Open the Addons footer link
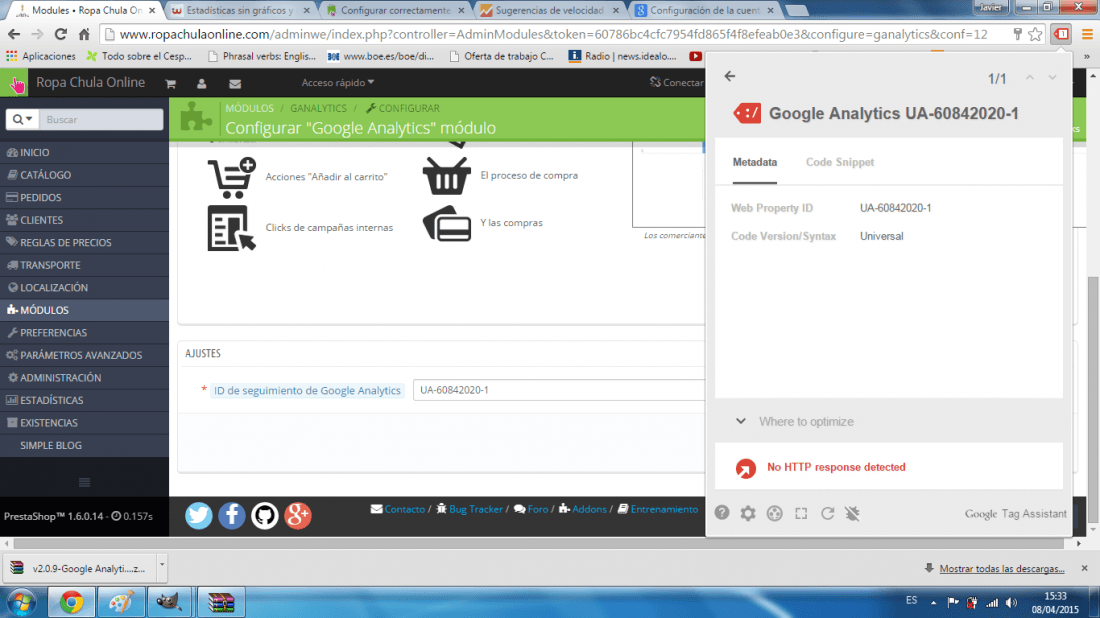The height and width of the screenshot is (618, 1100). pos(589,509)
